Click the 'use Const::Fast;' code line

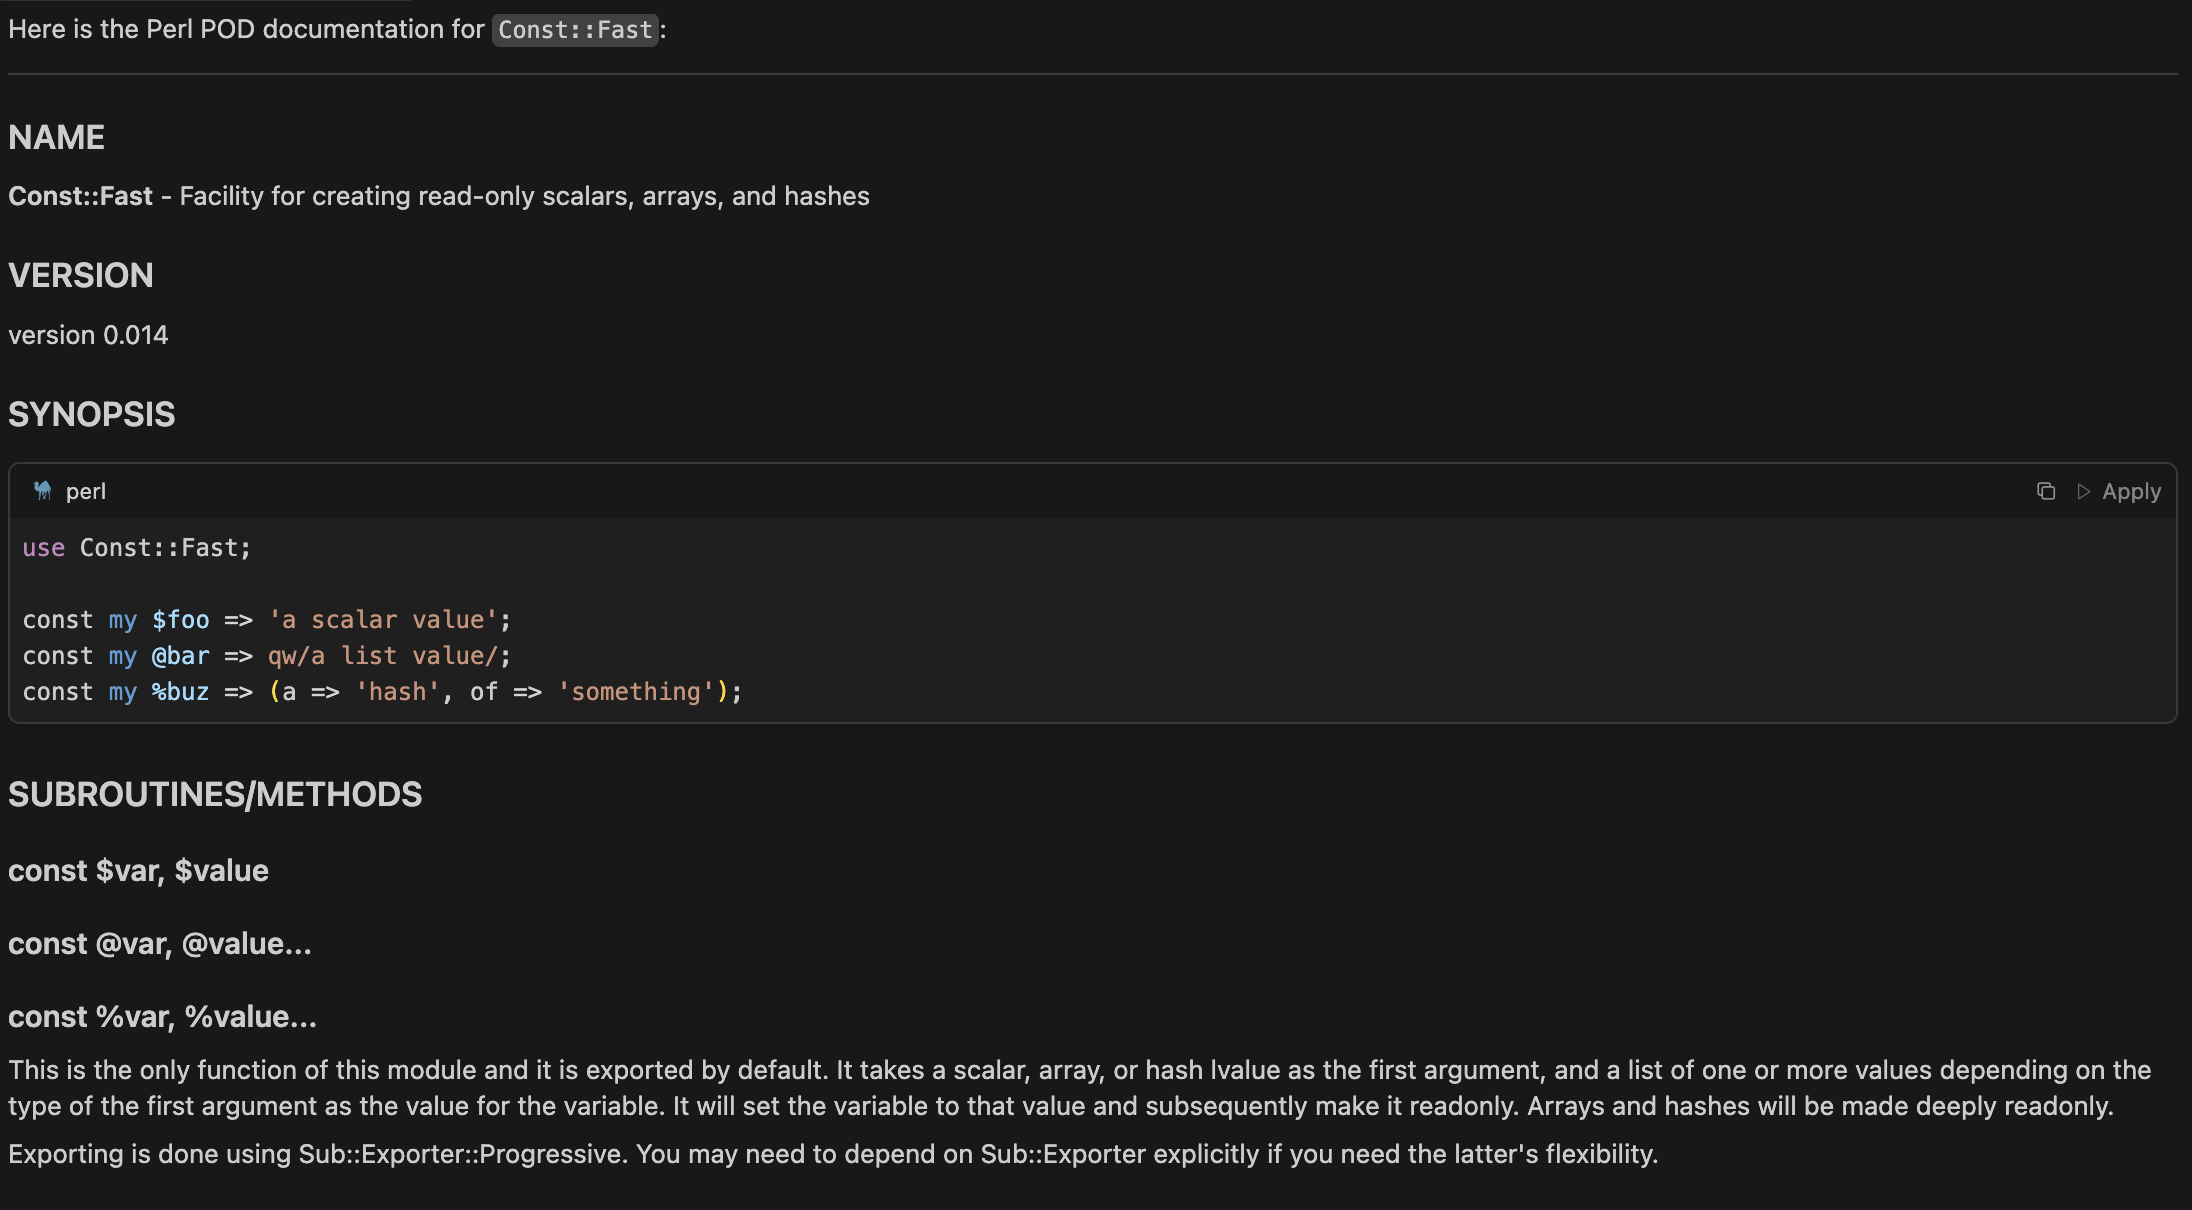[x=137, y=548]
